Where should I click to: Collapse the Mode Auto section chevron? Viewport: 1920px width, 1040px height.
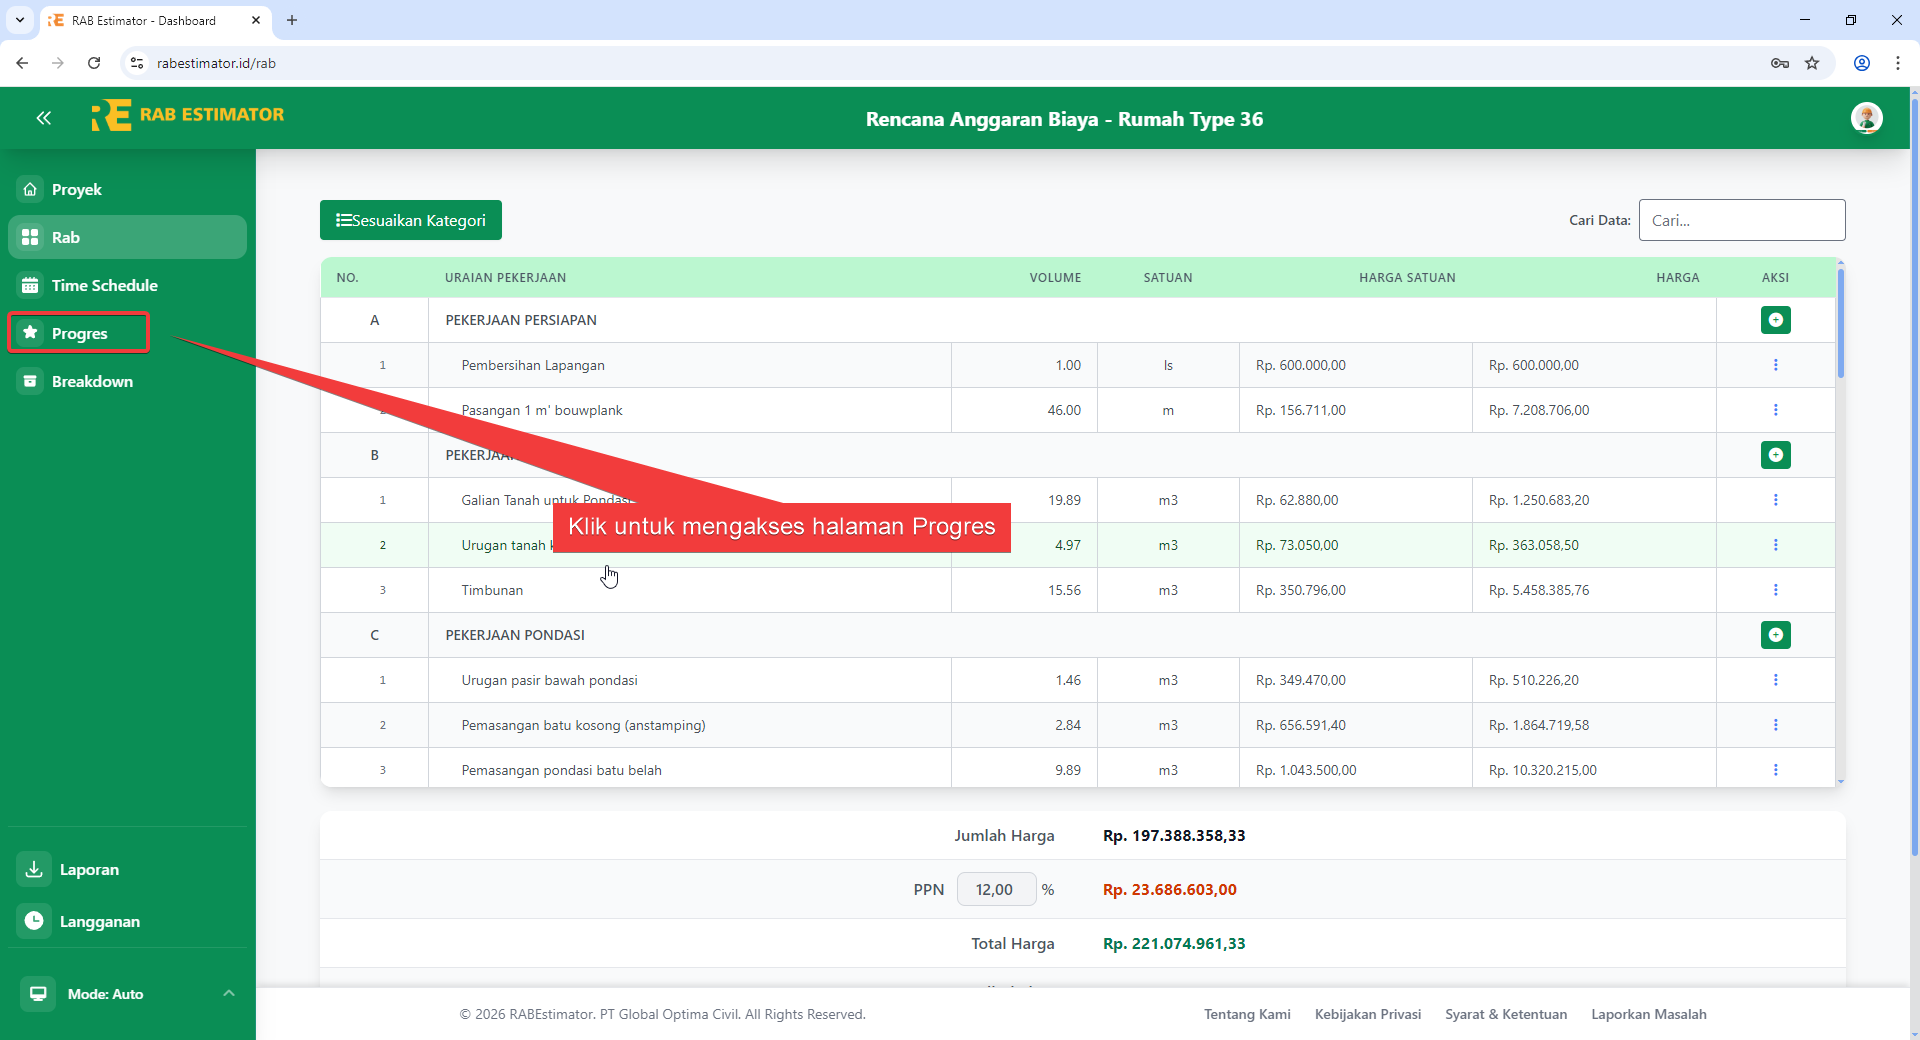click(229, 993)
